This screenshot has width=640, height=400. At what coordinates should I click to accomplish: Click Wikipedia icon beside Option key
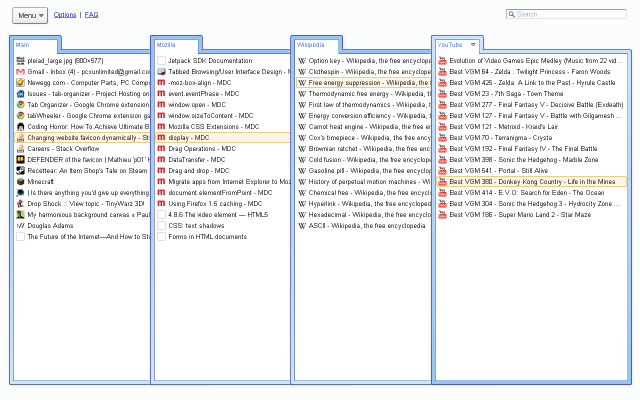302,61
